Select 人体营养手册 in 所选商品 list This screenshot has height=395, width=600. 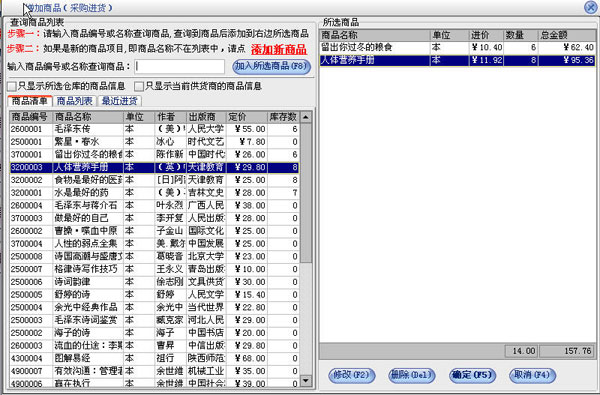click(458, 60)
